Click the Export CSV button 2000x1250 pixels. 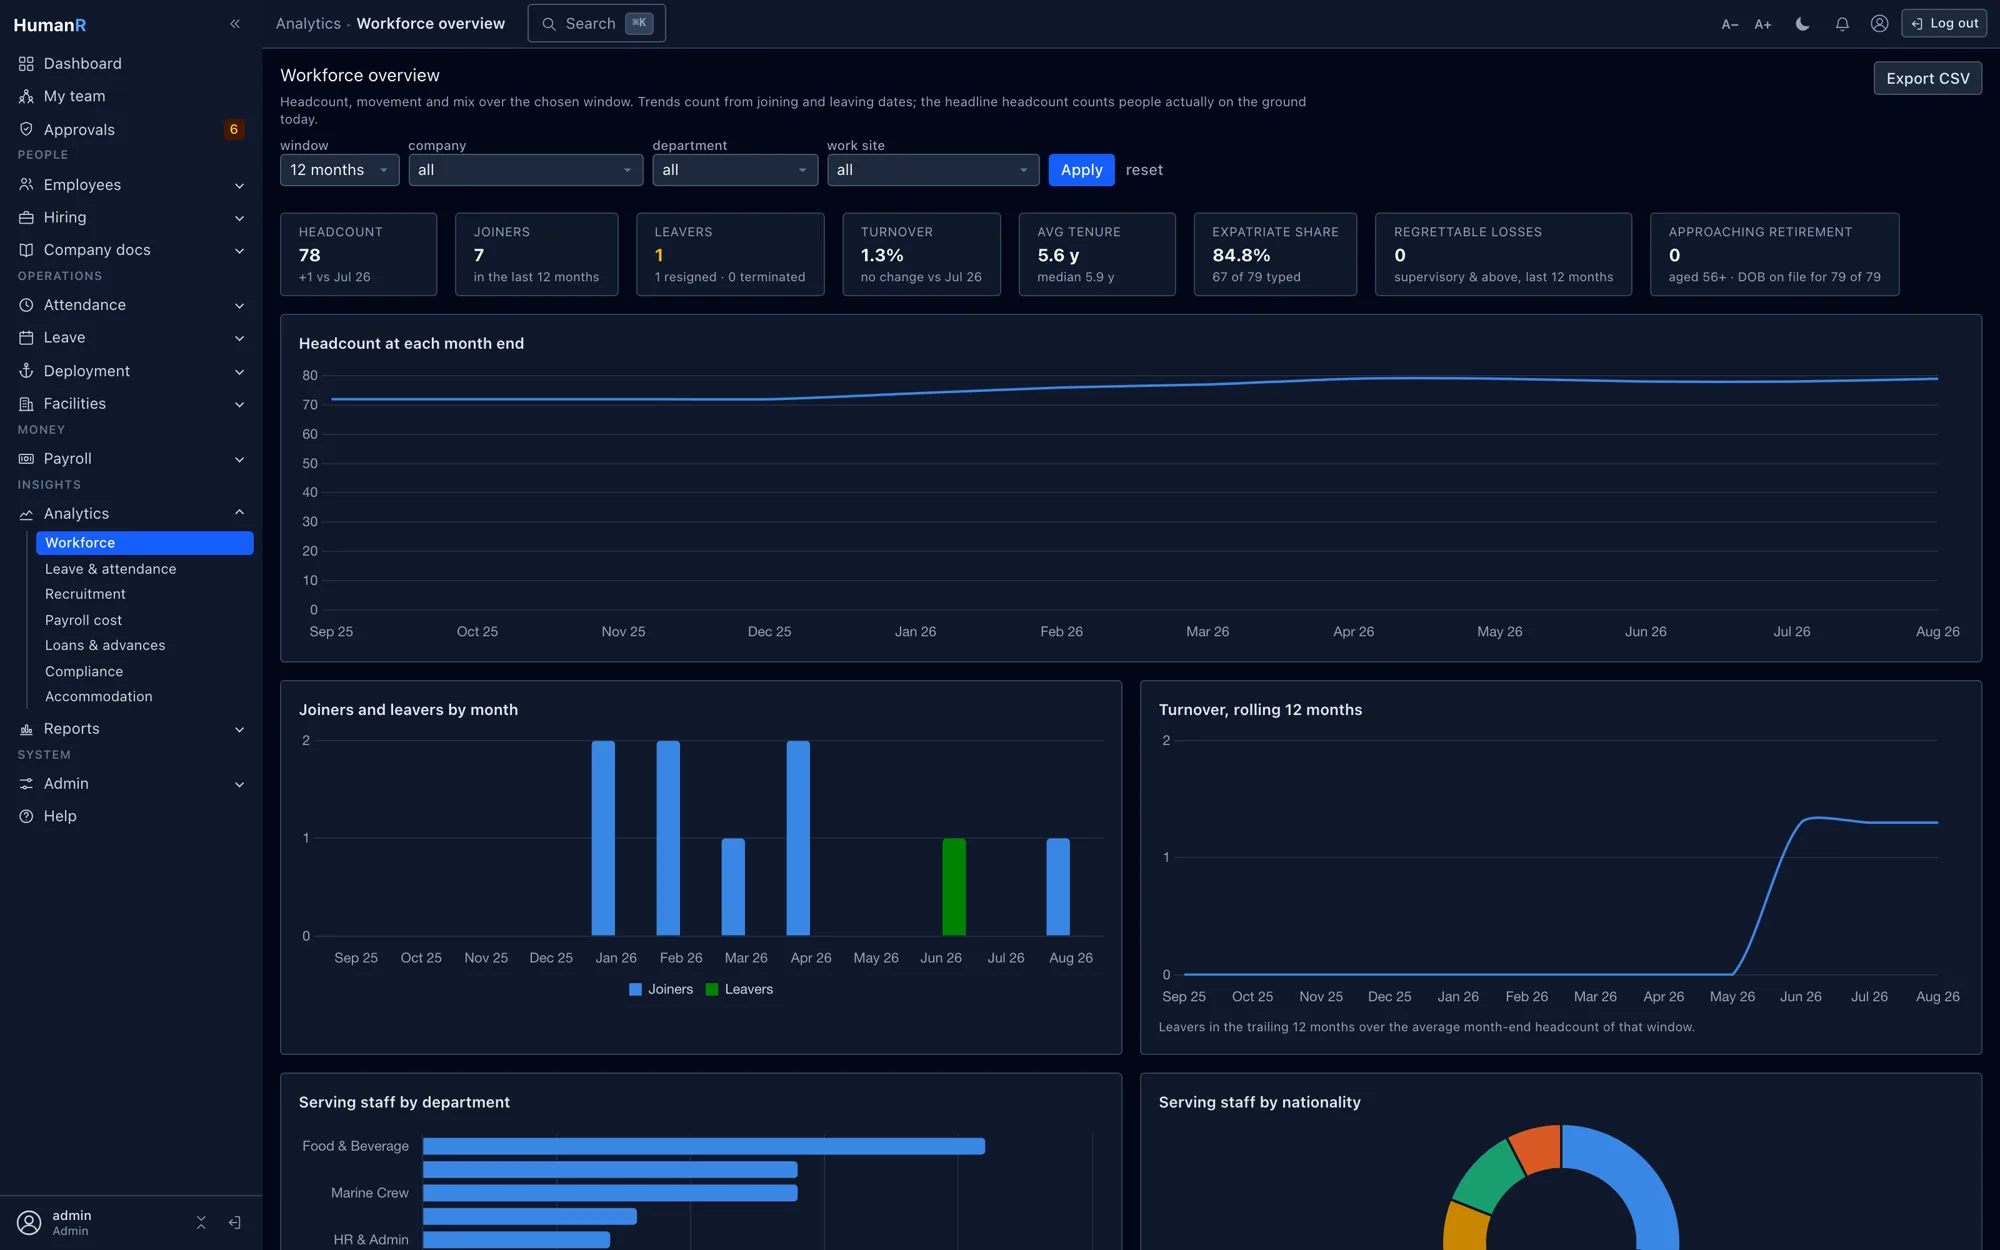click(1927, 79)
